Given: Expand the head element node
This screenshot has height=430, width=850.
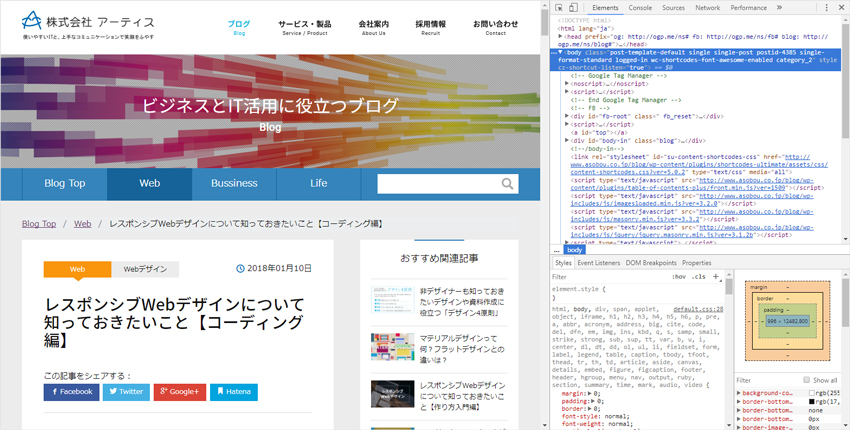Looking at the screenshot, I should 561,36.
